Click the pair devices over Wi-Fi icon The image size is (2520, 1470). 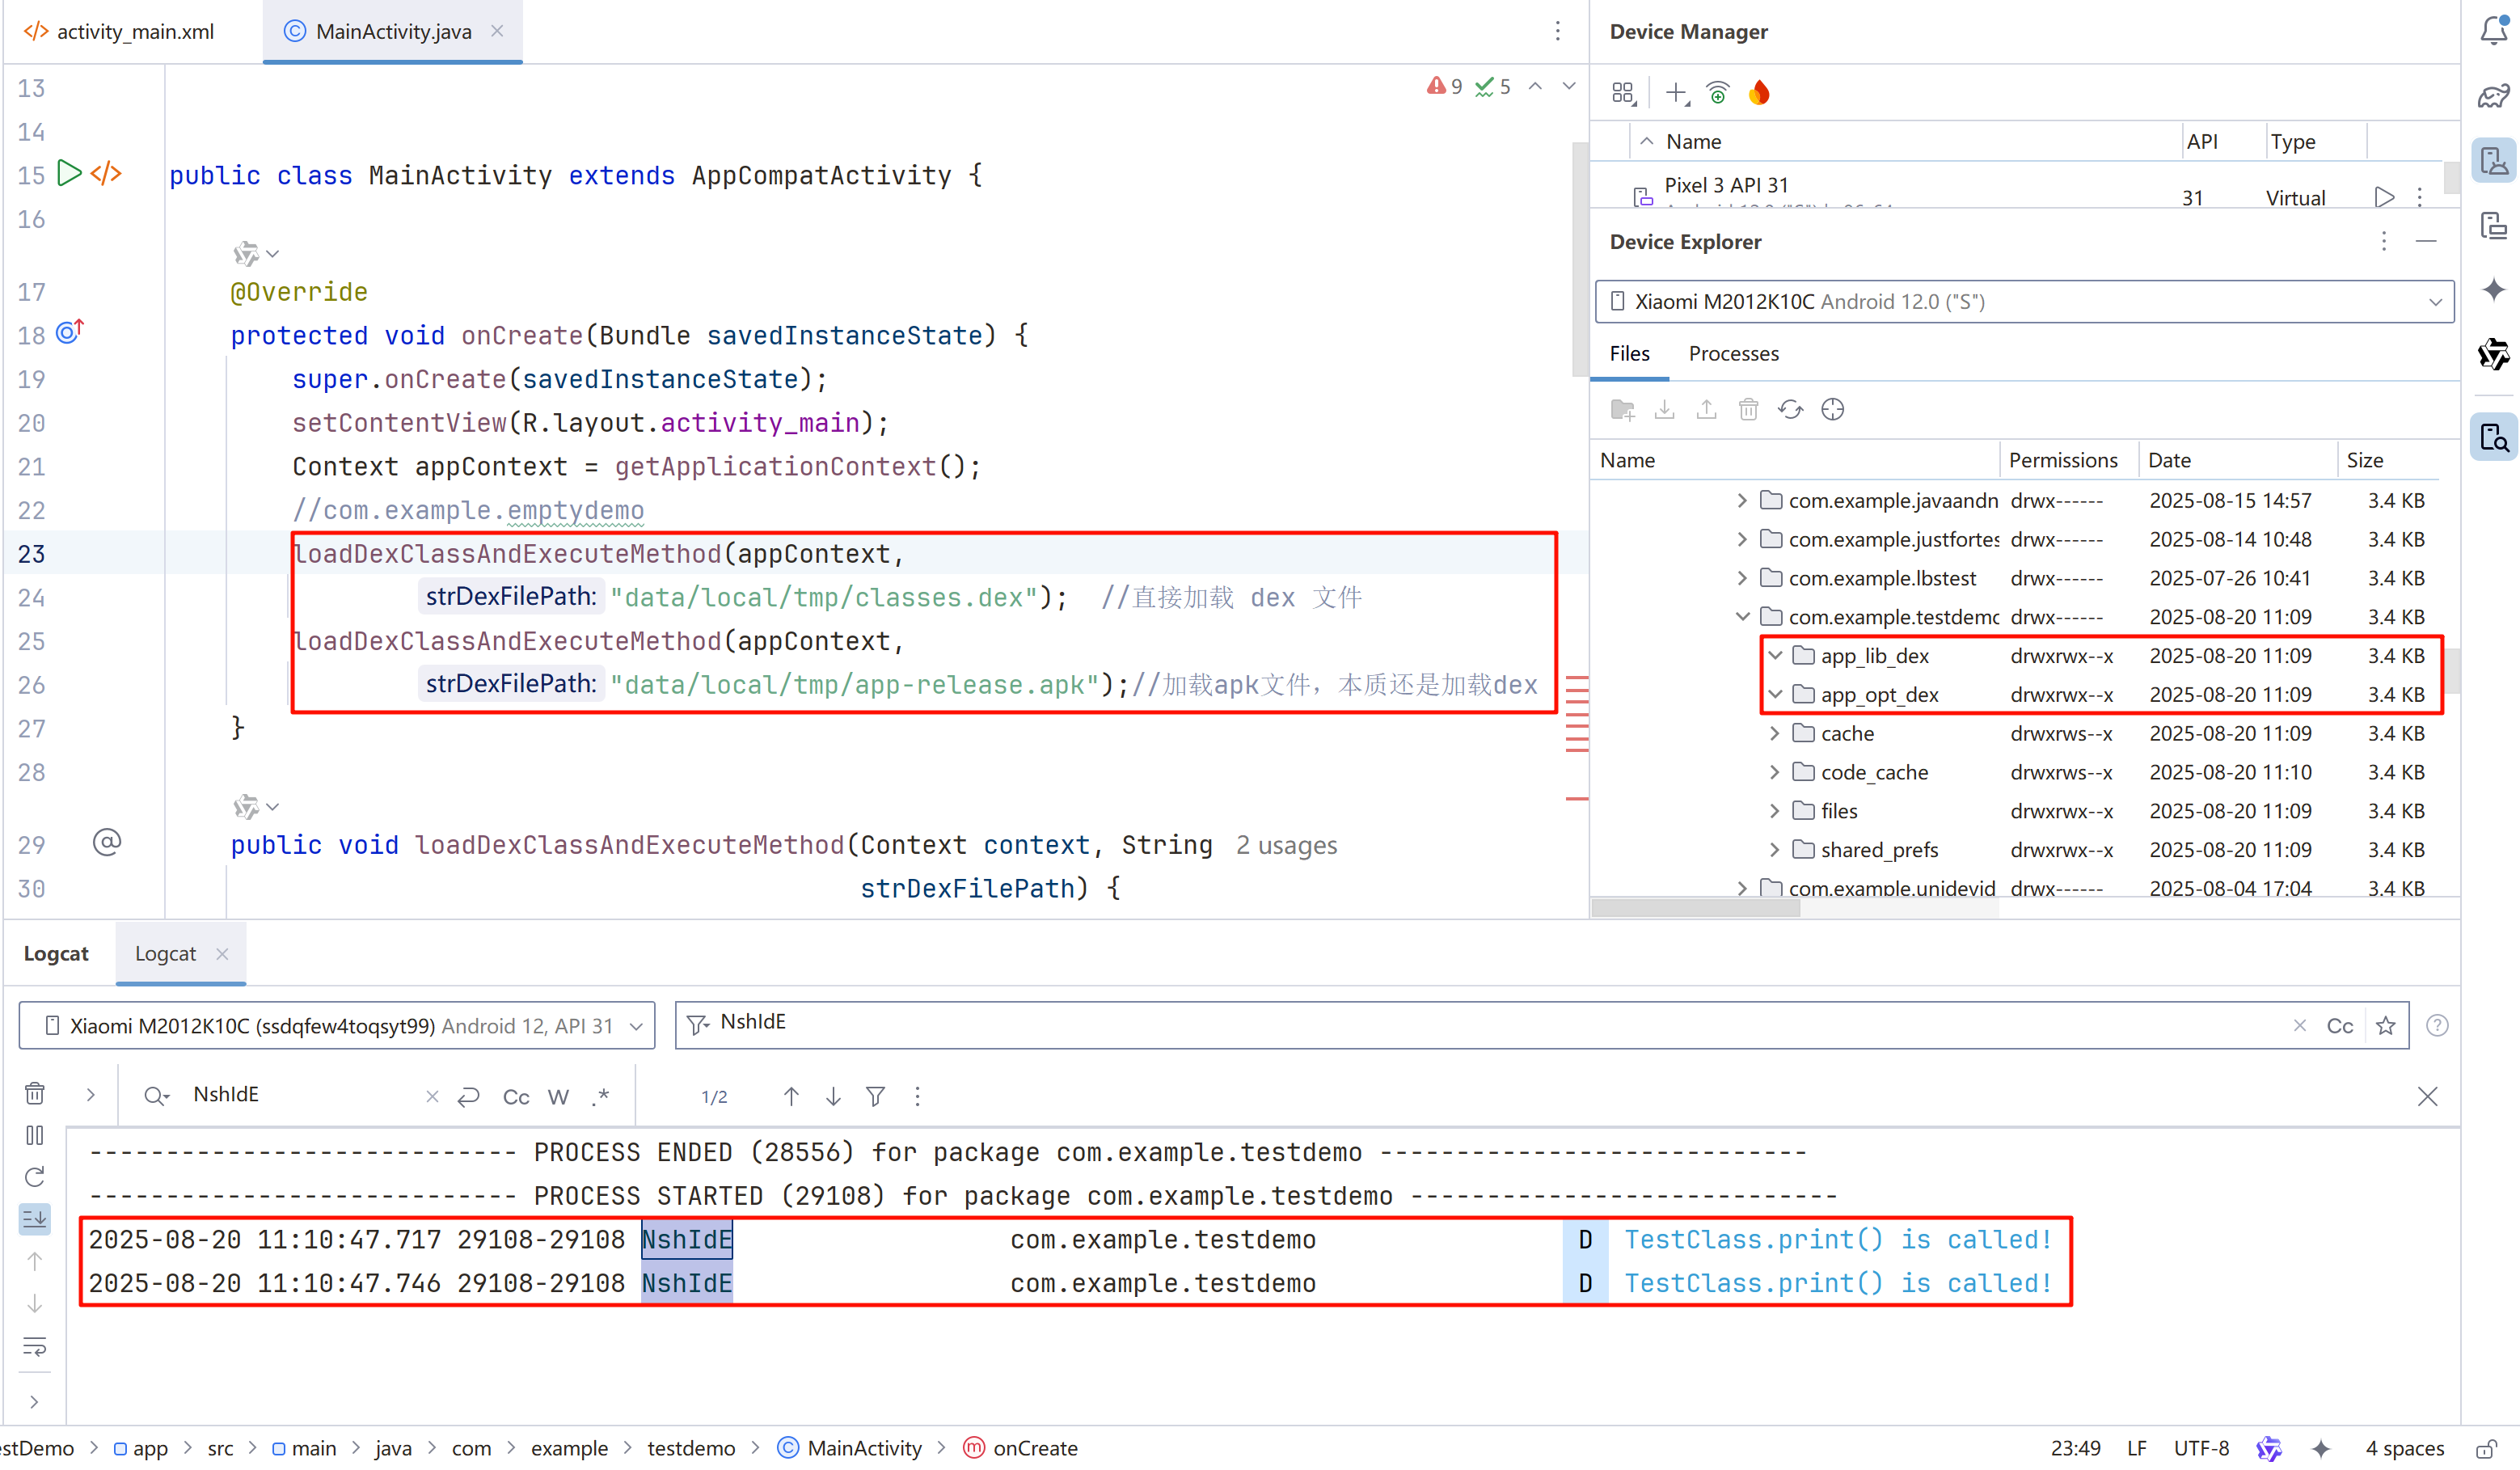pos(1718,93)
